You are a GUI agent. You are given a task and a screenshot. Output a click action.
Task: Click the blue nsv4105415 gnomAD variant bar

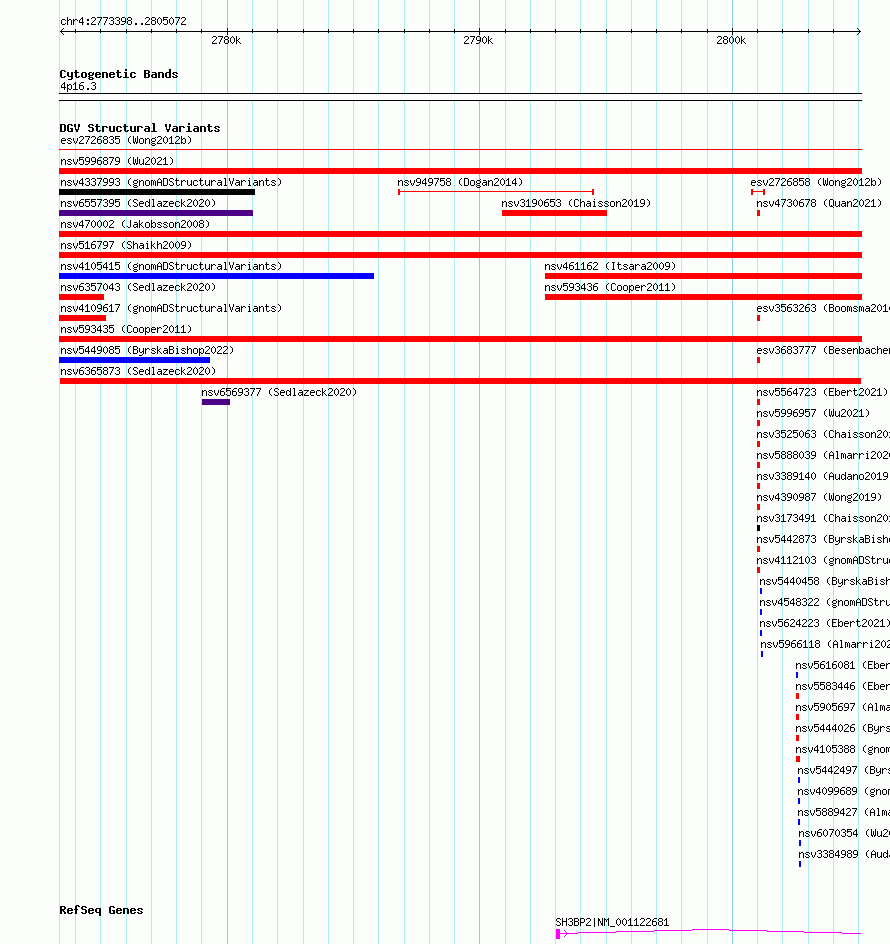(x=216, y=276)
